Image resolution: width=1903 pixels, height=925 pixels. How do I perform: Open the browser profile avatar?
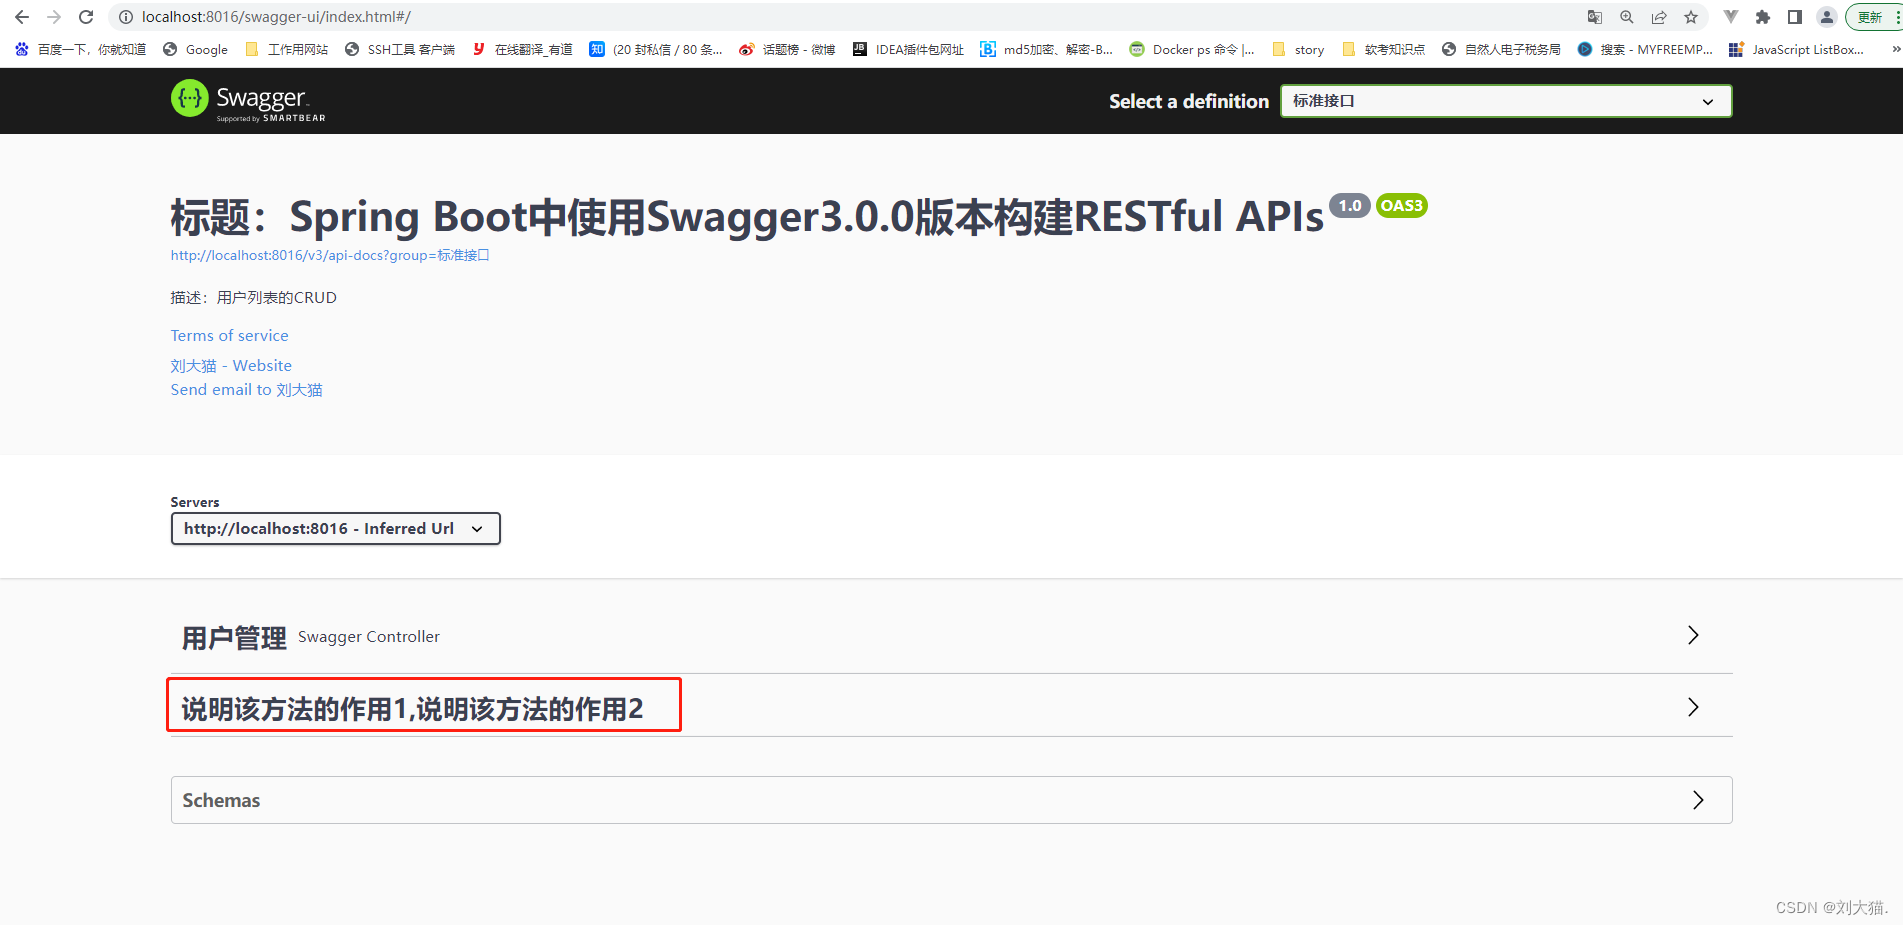point(1827,17)
